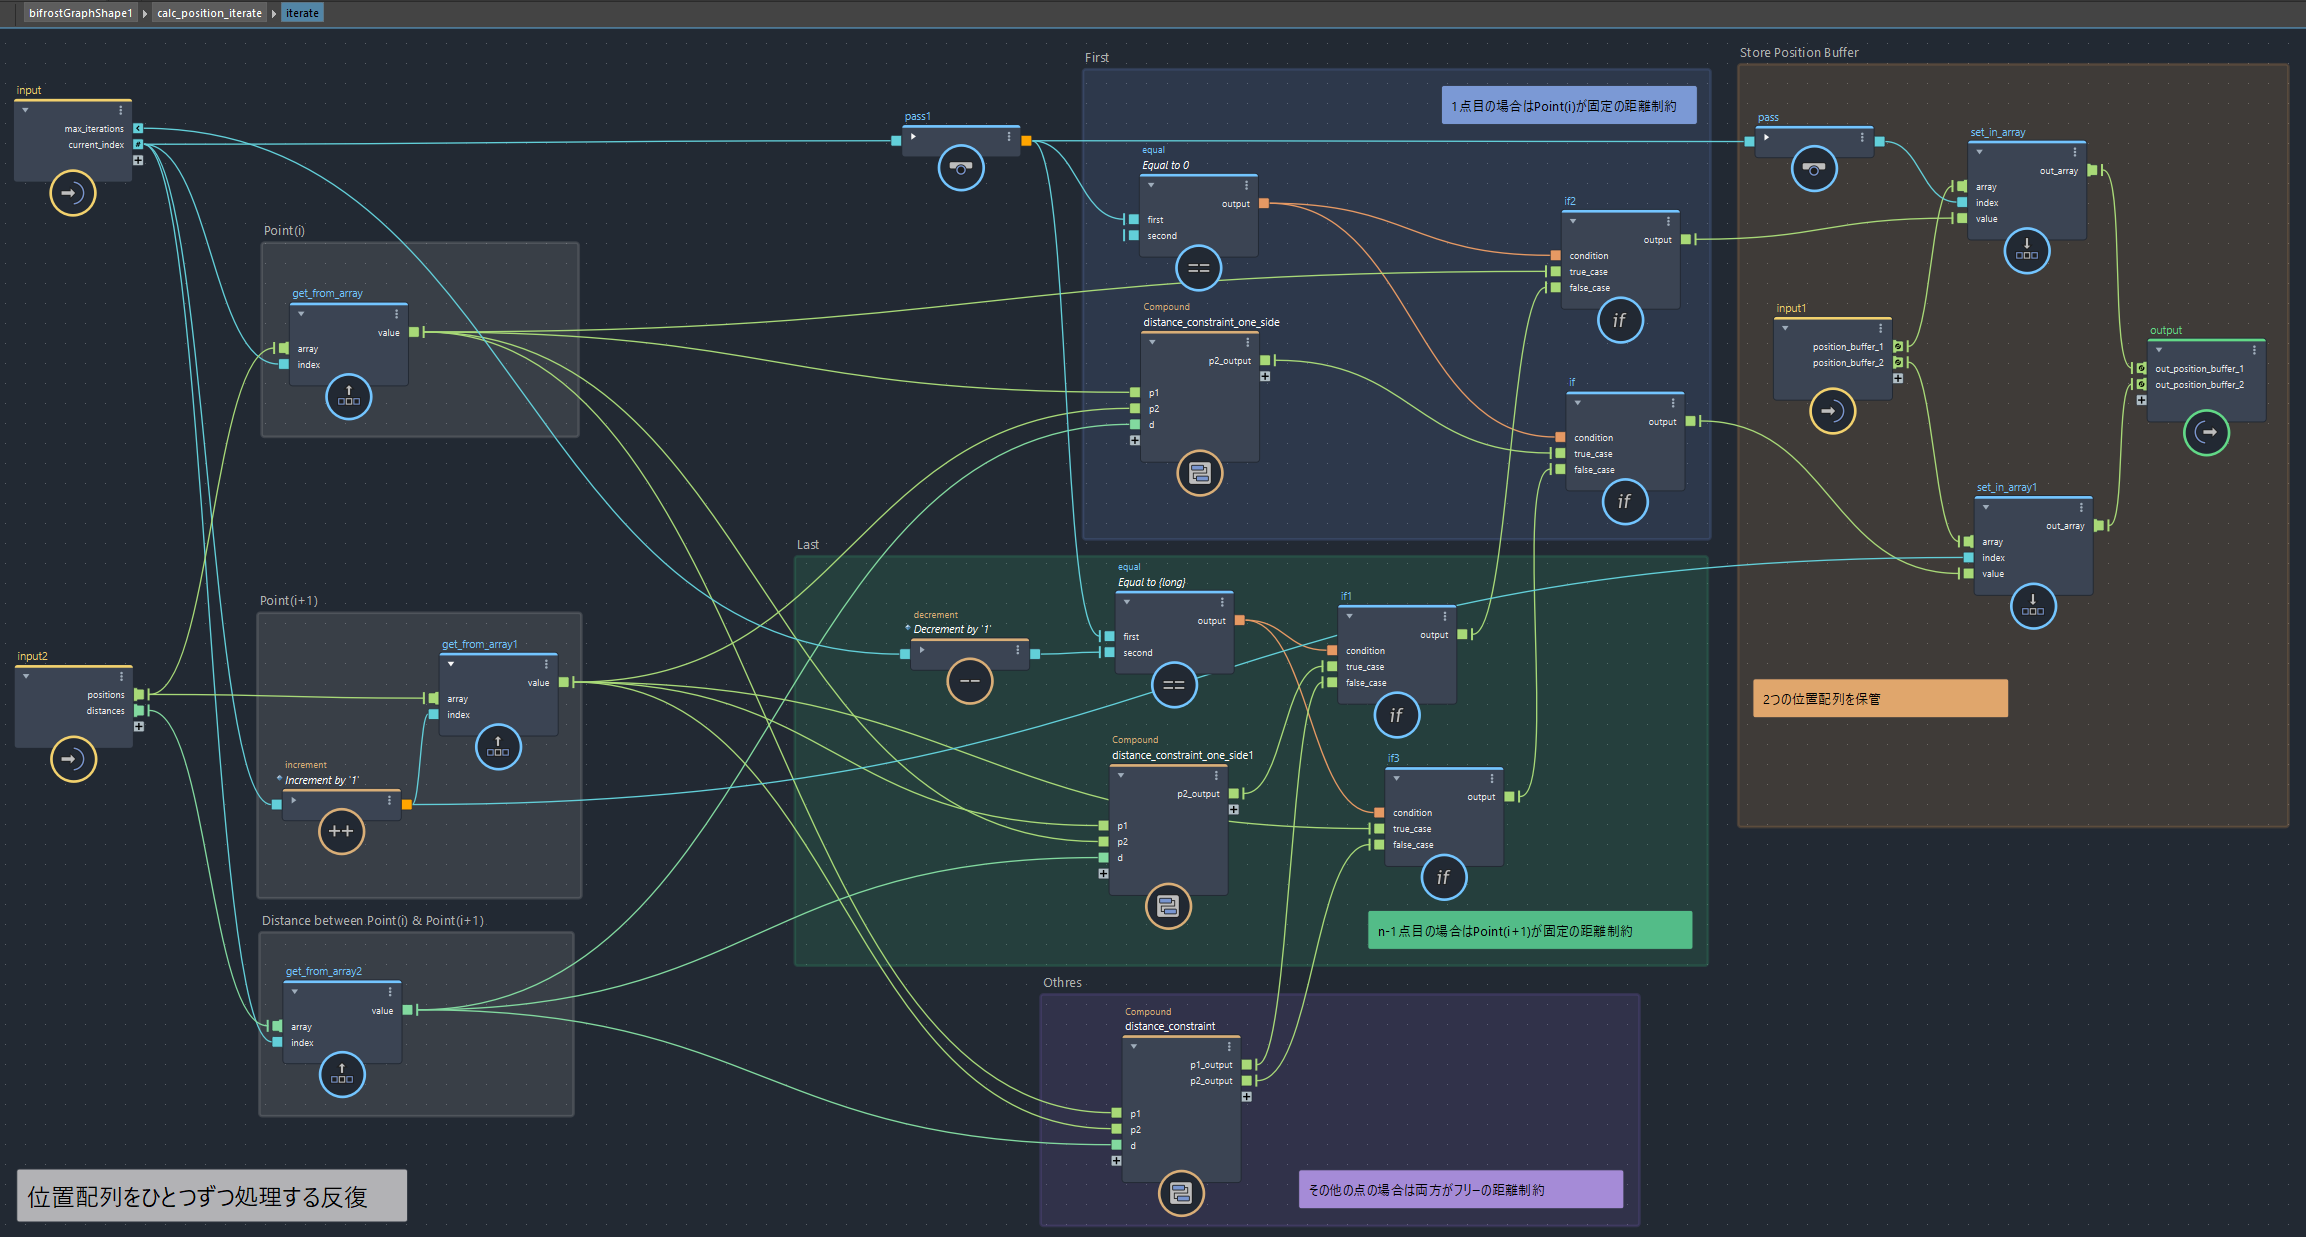Click the if2 node's if icon

coord(1619,321)
